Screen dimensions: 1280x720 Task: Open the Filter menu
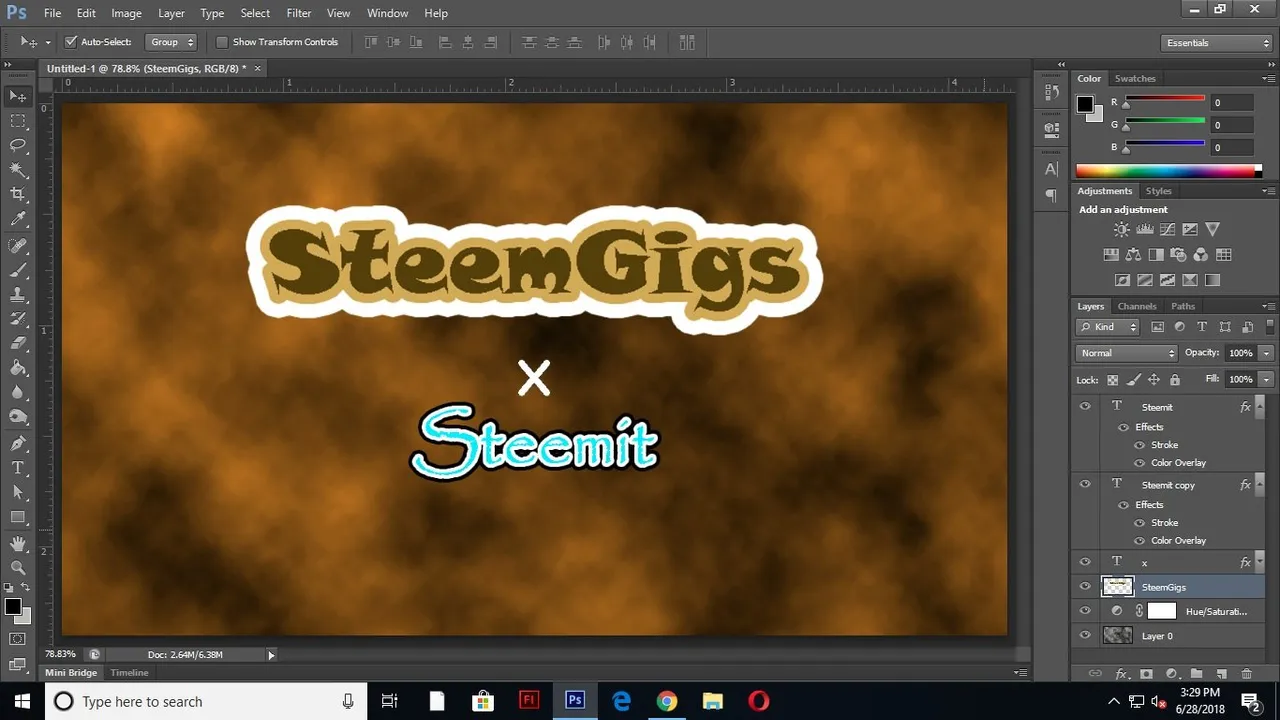299,13
